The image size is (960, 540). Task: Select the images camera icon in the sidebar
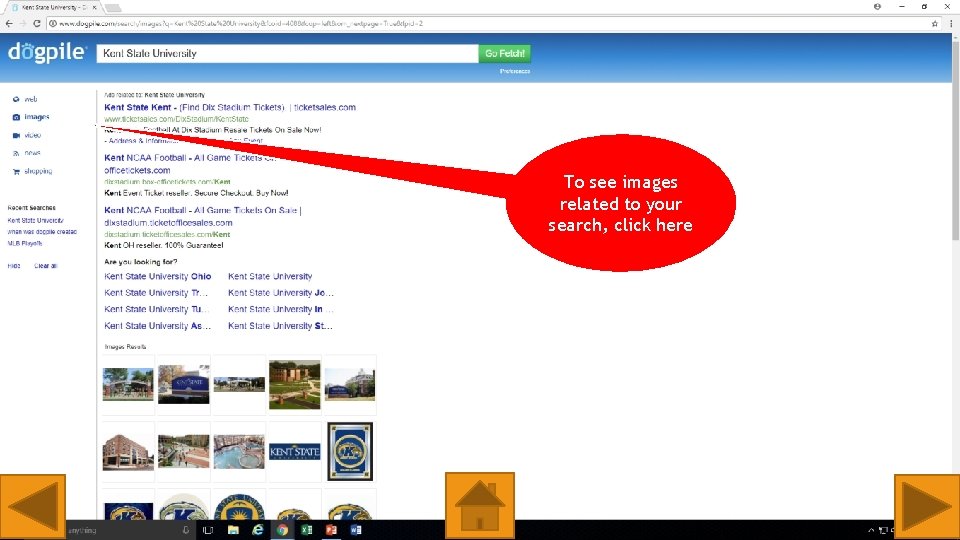point(16,117)
